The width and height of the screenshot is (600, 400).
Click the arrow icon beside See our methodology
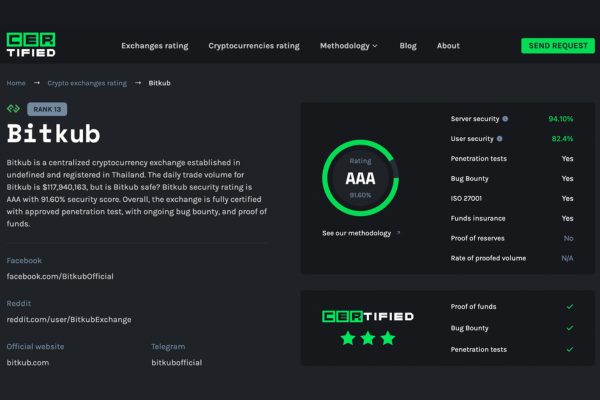pos(398,232)
